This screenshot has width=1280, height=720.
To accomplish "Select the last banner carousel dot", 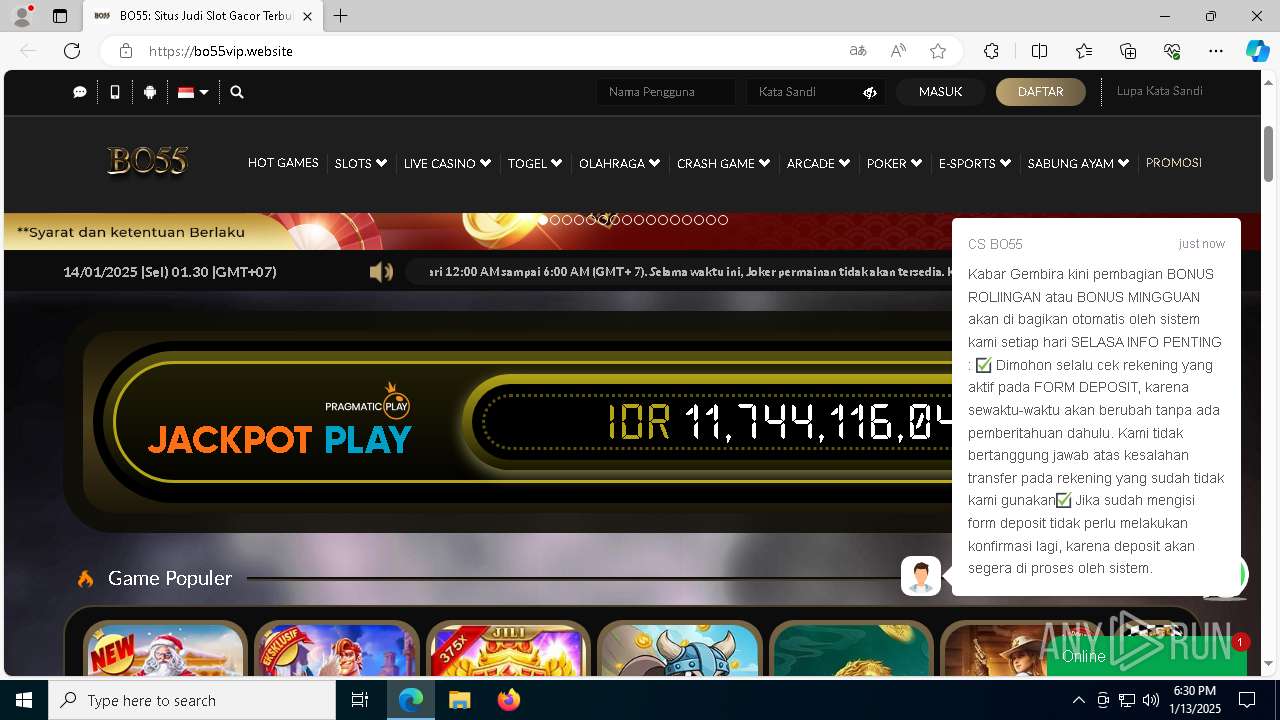I will (723, 220).
